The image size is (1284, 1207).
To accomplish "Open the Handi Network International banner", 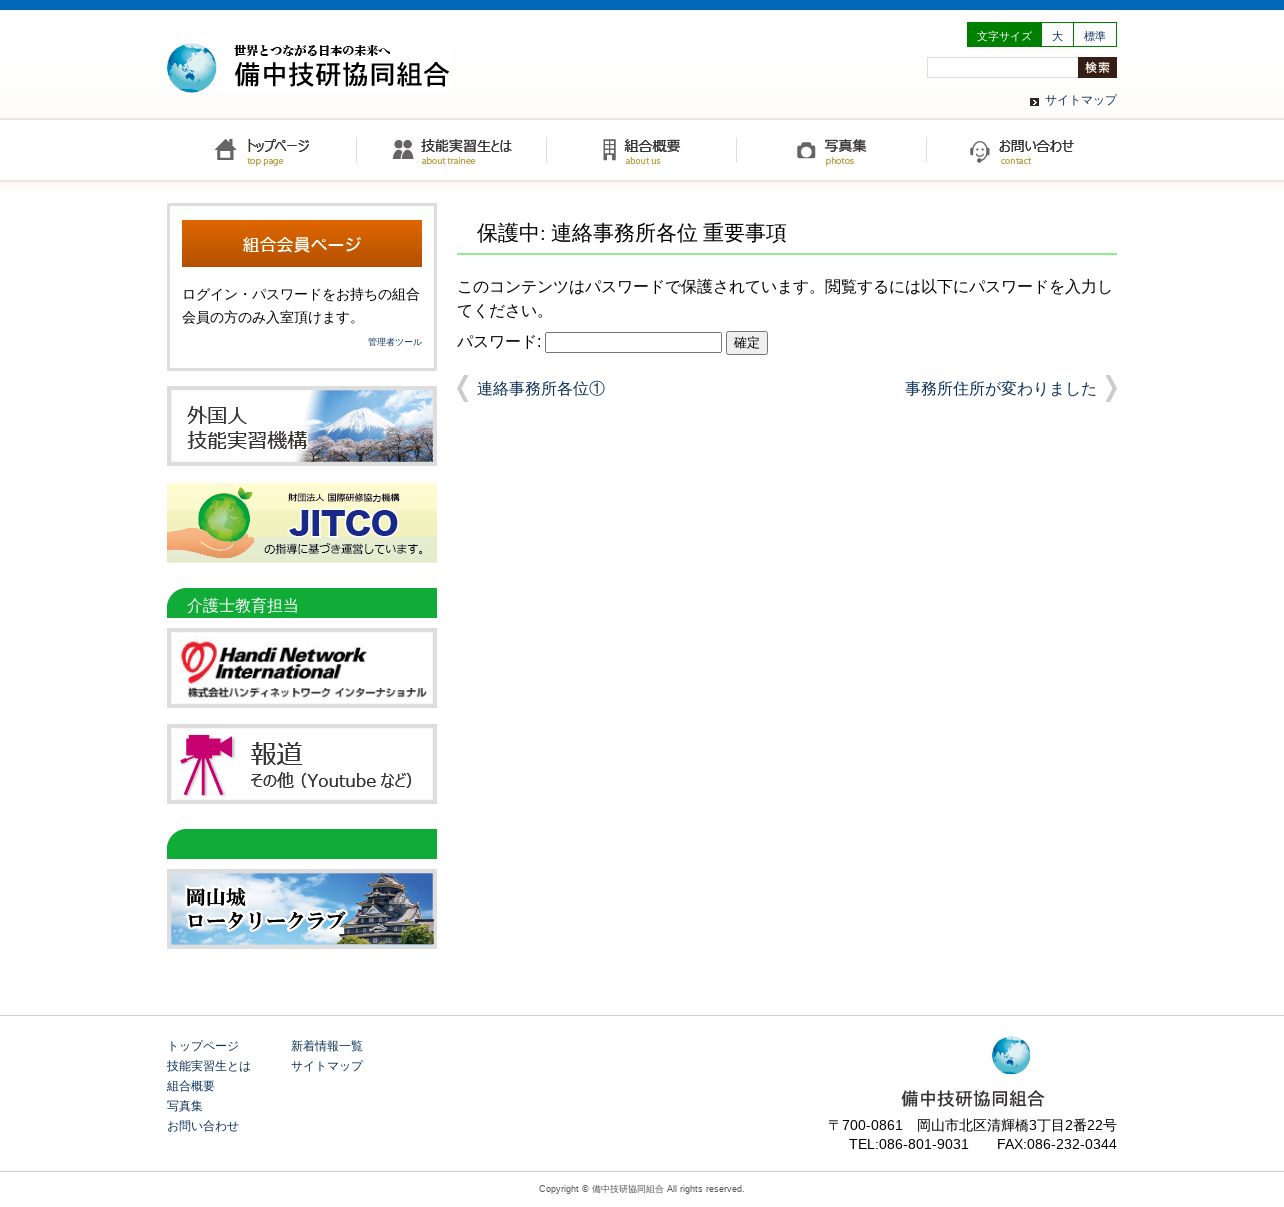I will pyautogui.click(x=302, y=668).
